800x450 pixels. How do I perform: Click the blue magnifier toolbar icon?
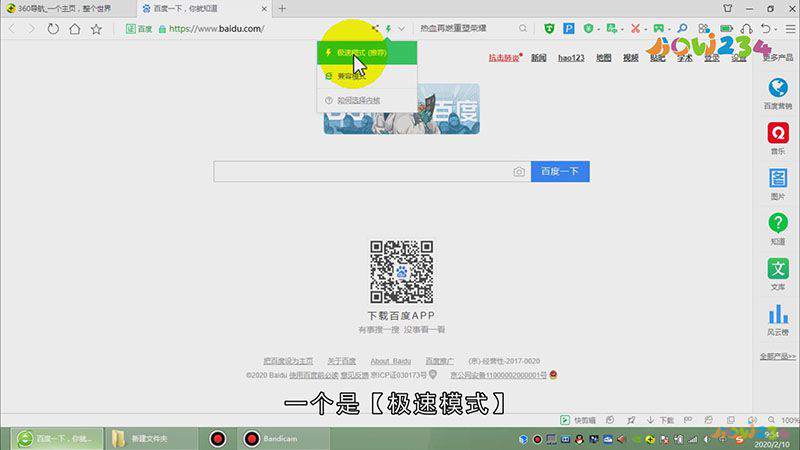682,29
